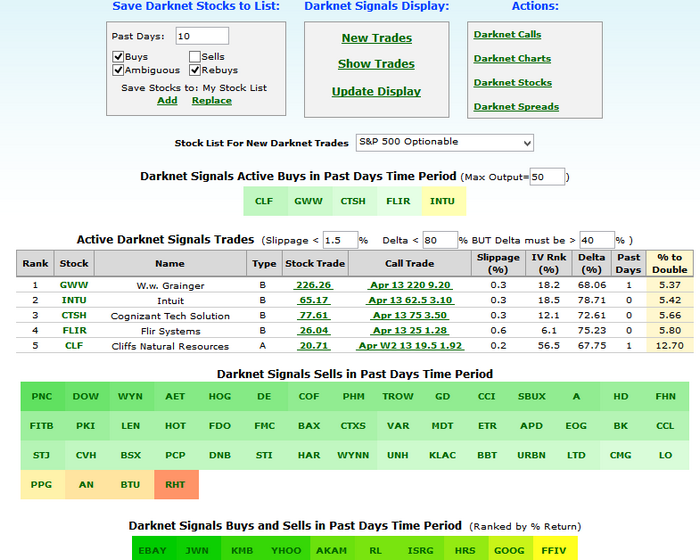Select EBAY ranked return tile
This screenshot has height=560, width=700.
click(154, 548)
